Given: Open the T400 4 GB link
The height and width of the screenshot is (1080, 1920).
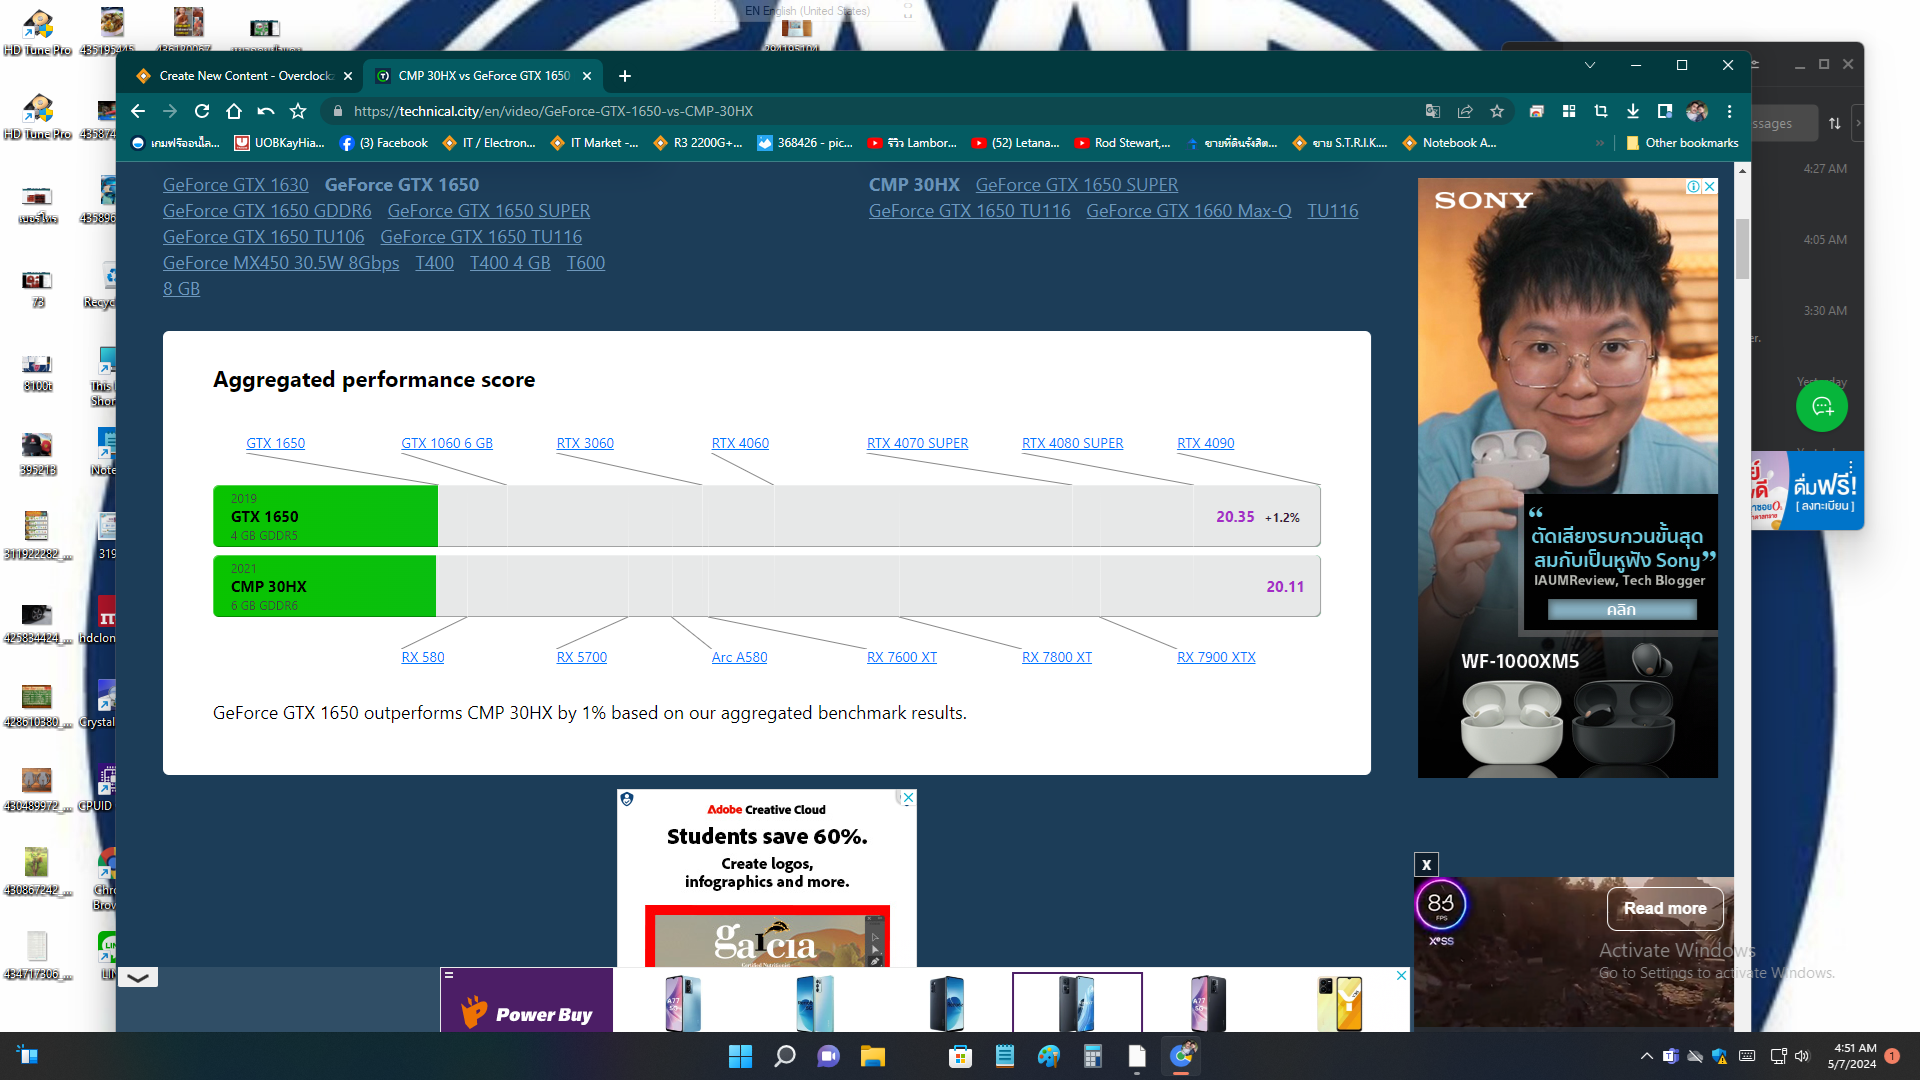Looking at the screenshot, I should click(x=510, y=263).
